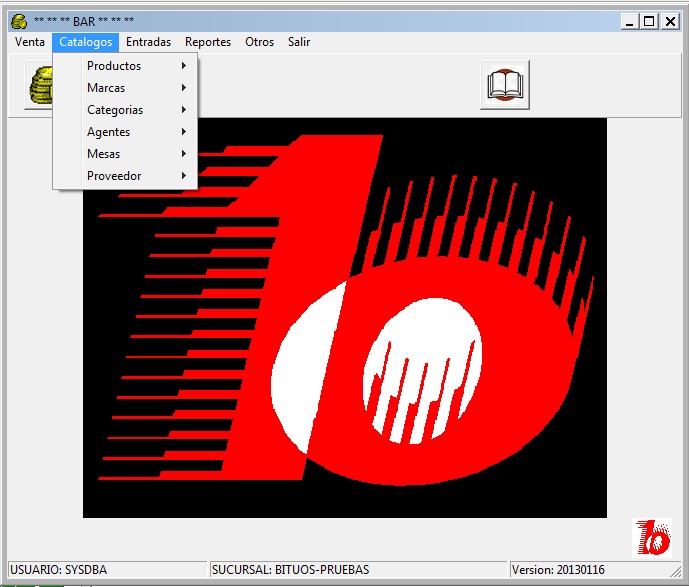
Task: Open the Reportes menu
Action: (x=208, y=42)
